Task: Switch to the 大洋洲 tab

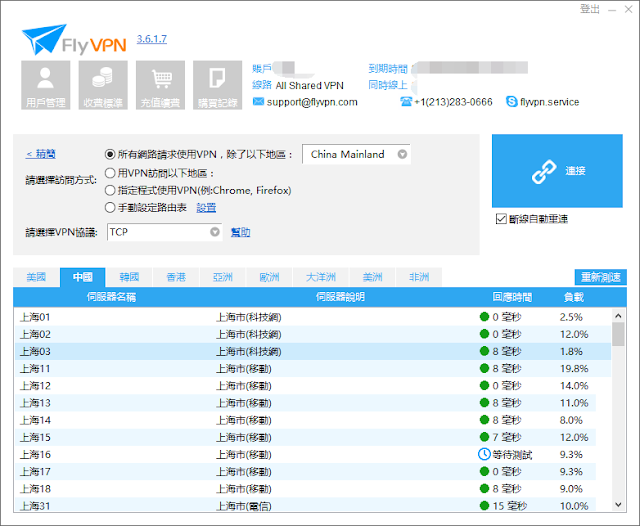Action: tap(321, 277)
